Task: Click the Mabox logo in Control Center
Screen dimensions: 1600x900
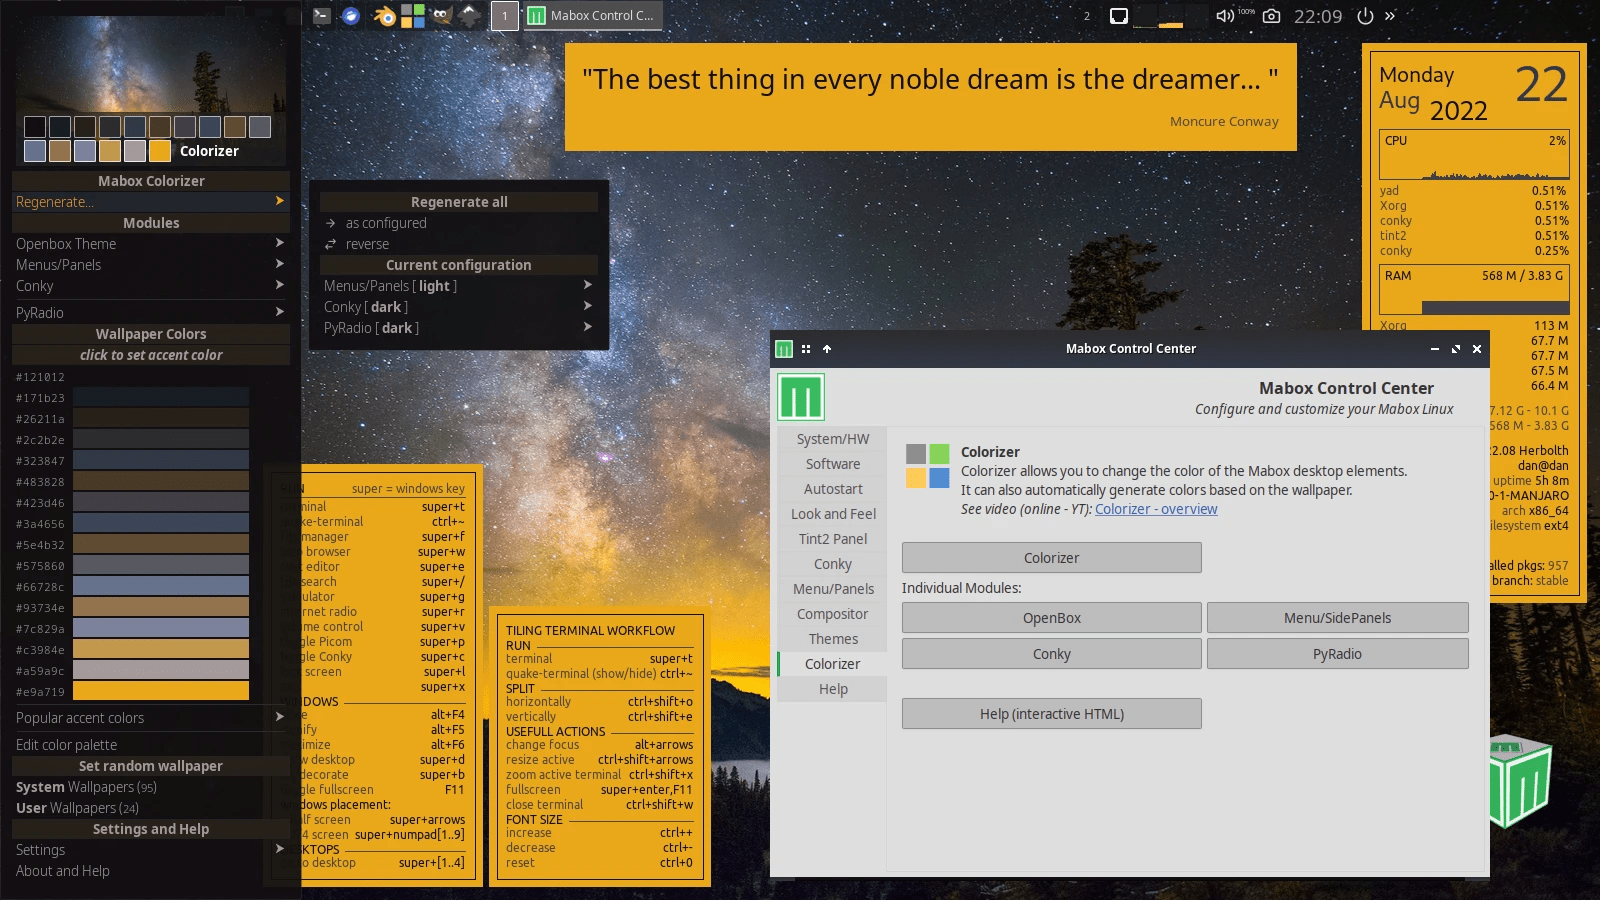Action: click(x=800, y=396)
